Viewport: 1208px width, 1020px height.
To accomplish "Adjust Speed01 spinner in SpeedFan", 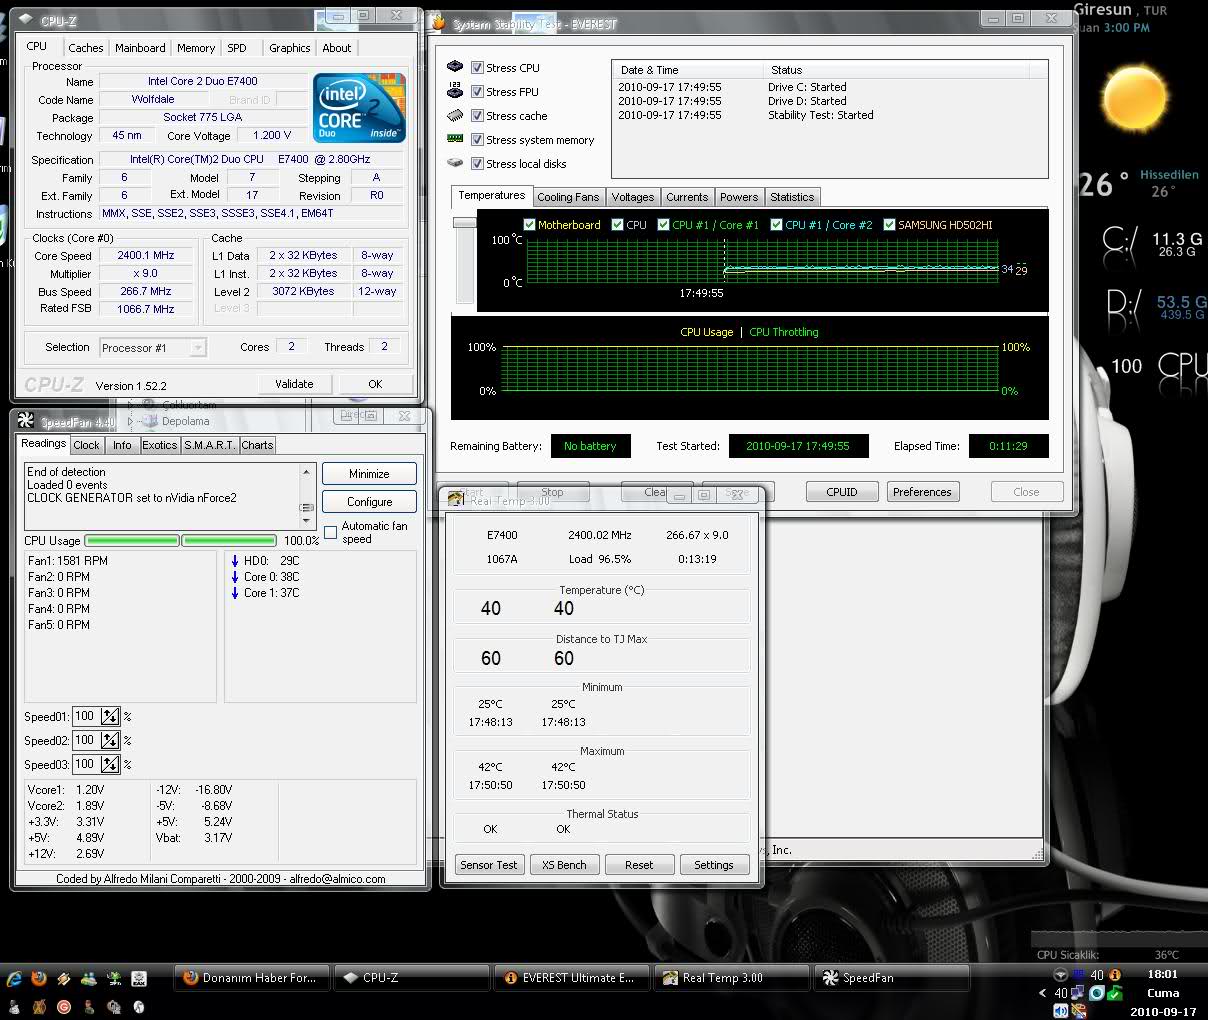I will coord(110,716).
